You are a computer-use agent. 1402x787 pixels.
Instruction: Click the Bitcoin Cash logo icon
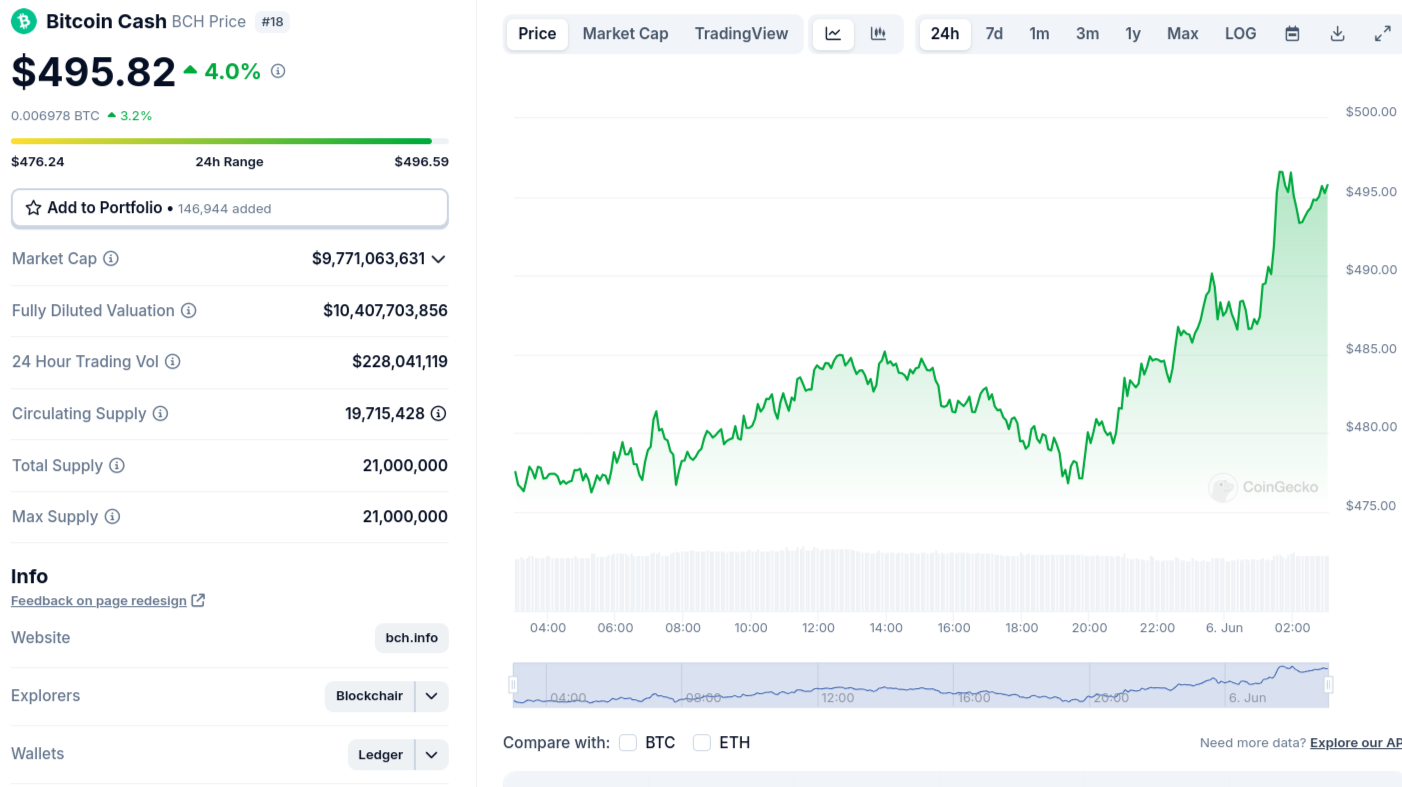coord(24,21)
